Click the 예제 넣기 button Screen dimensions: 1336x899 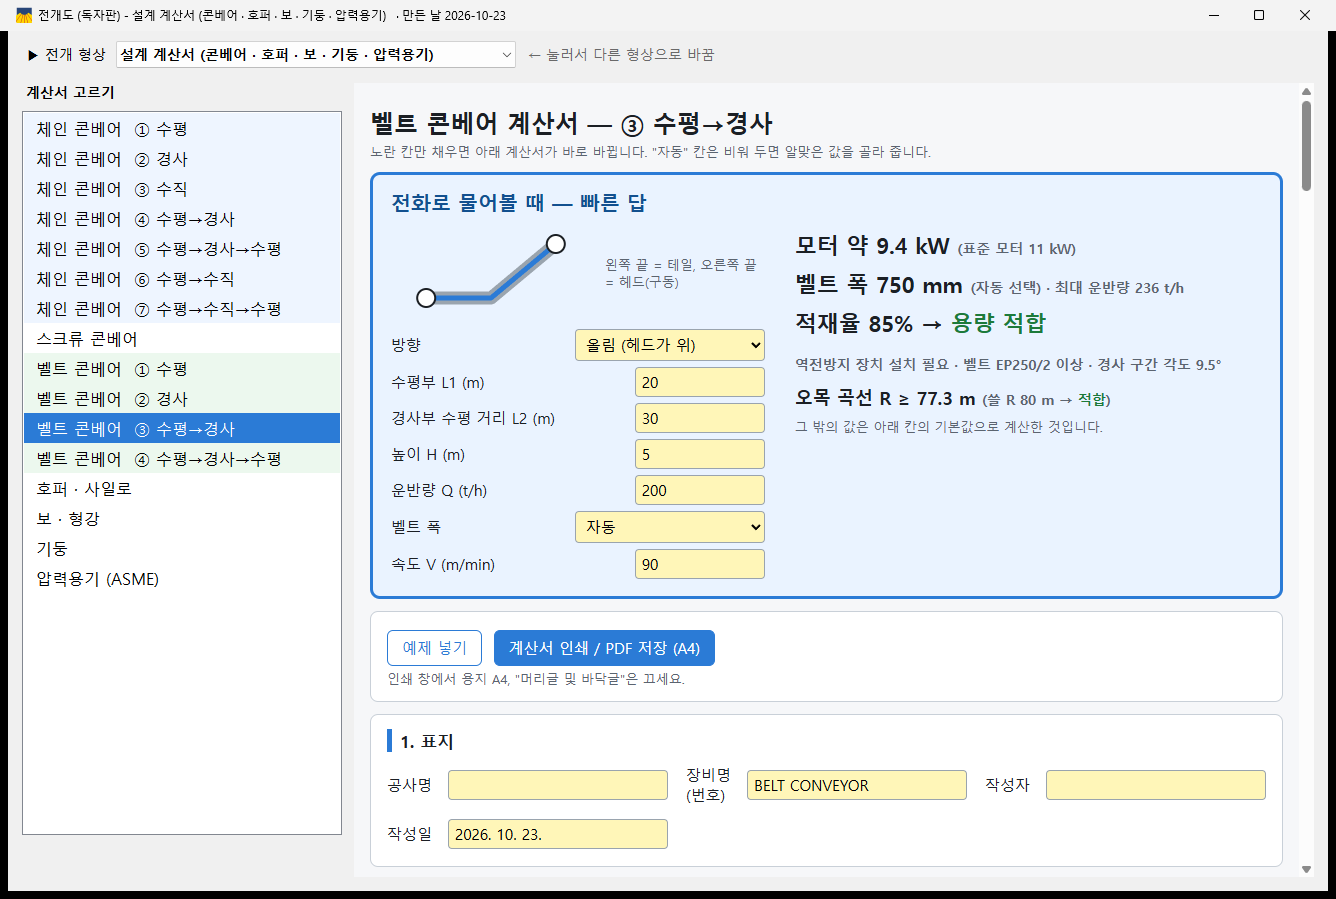click(434, 648)
